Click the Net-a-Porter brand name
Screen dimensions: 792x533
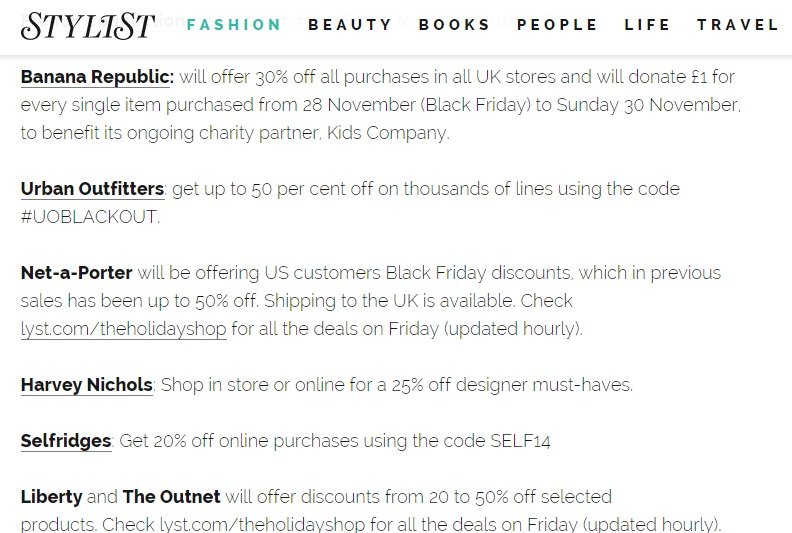[76, 273]
